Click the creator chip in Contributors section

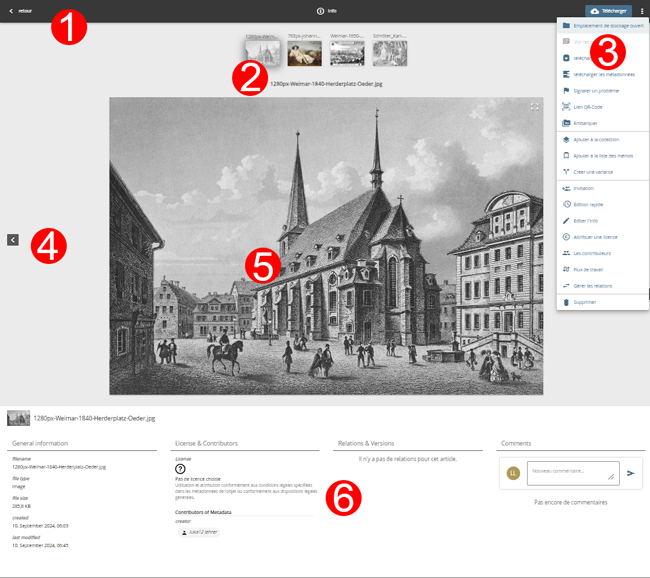(198, 532)
